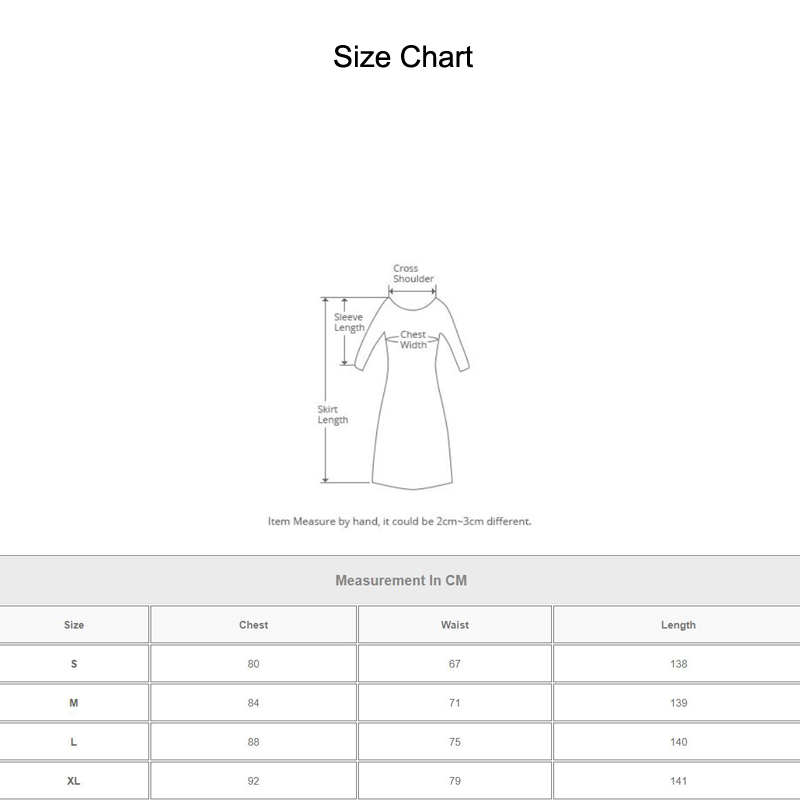Select the Chest column header

click(253, 625)
